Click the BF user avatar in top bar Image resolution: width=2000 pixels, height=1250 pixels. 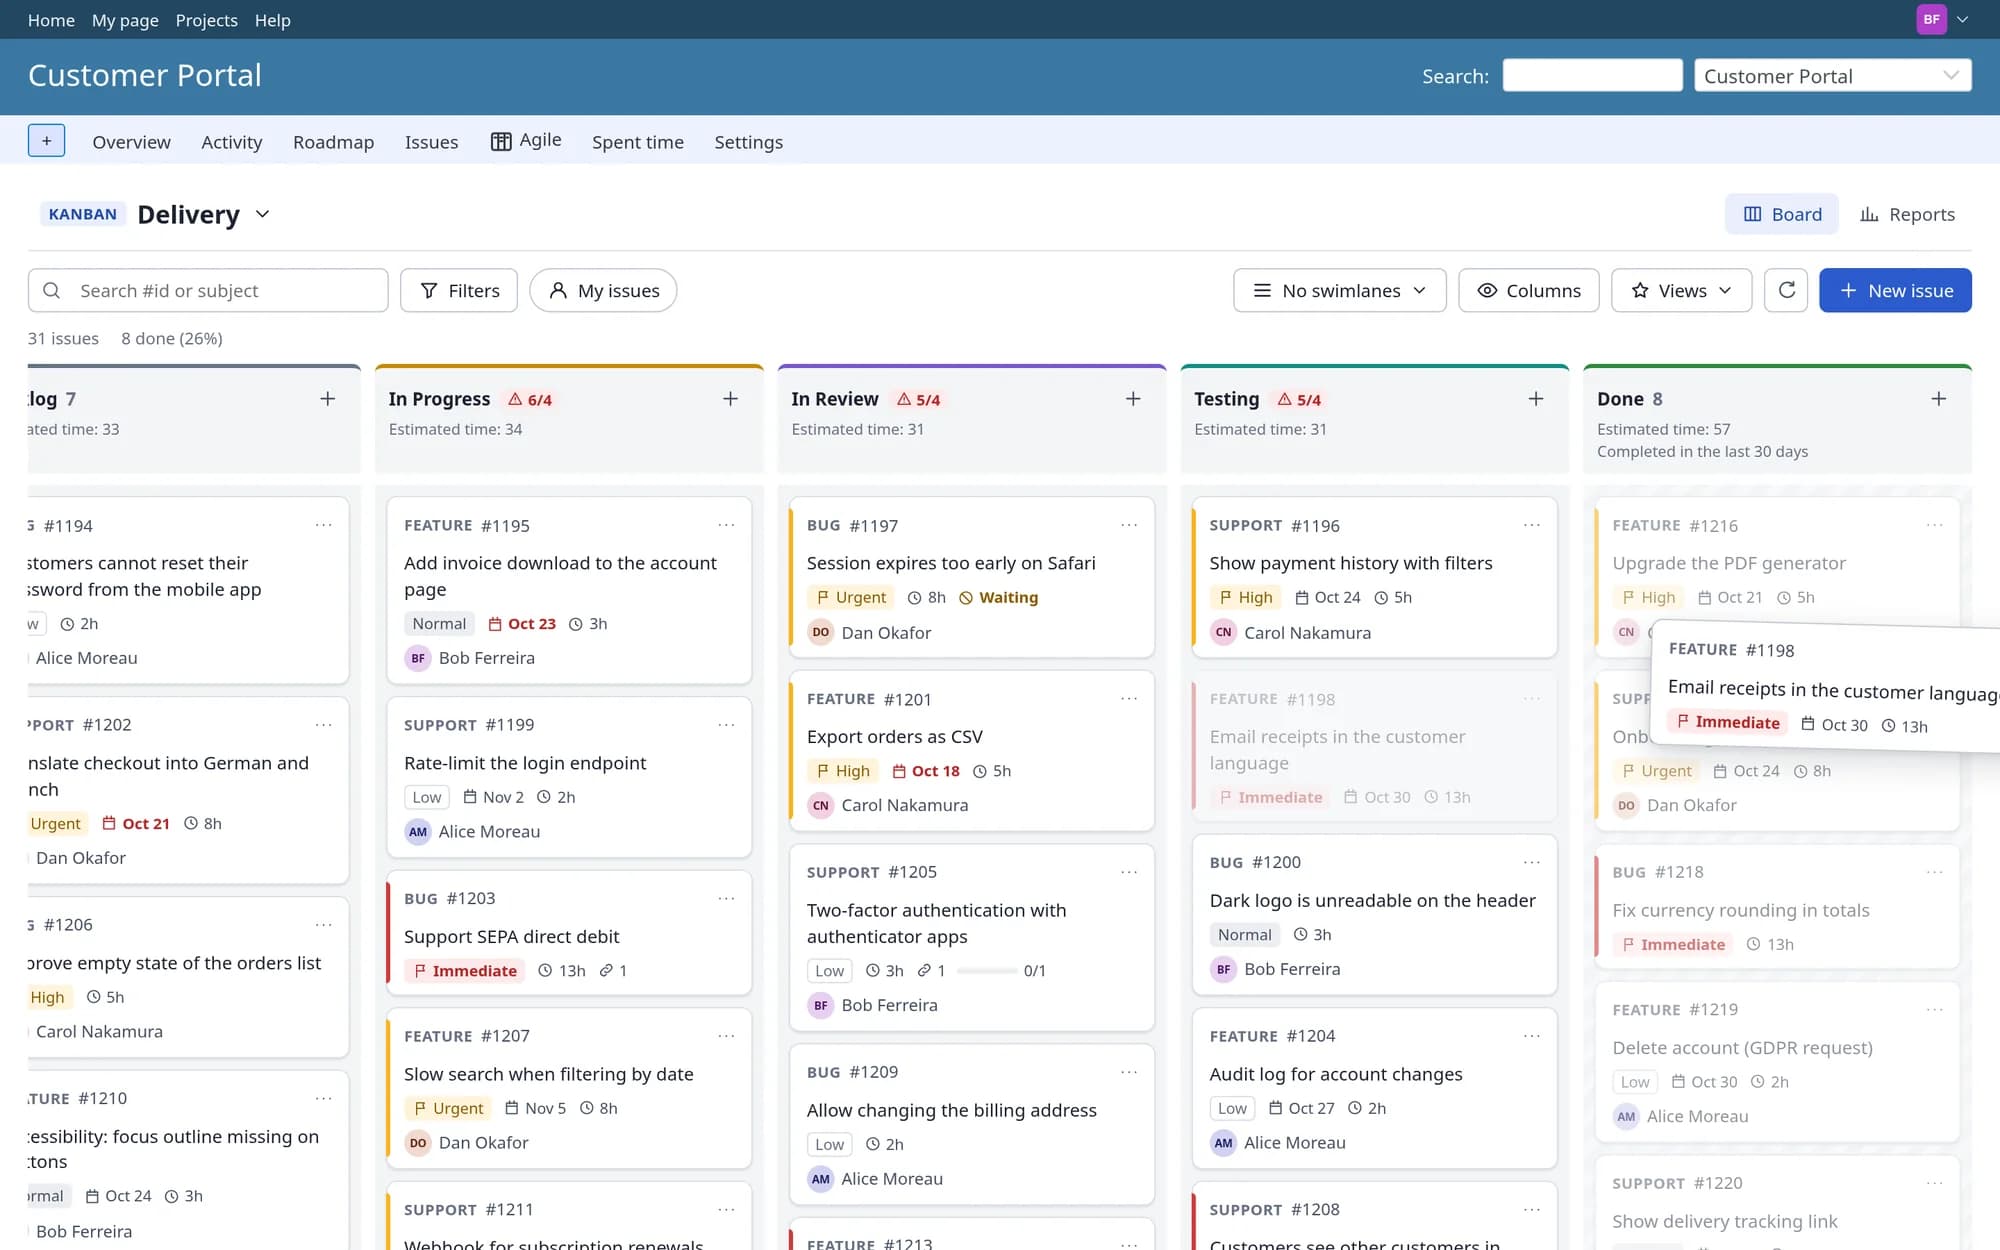click(1931, 19)
